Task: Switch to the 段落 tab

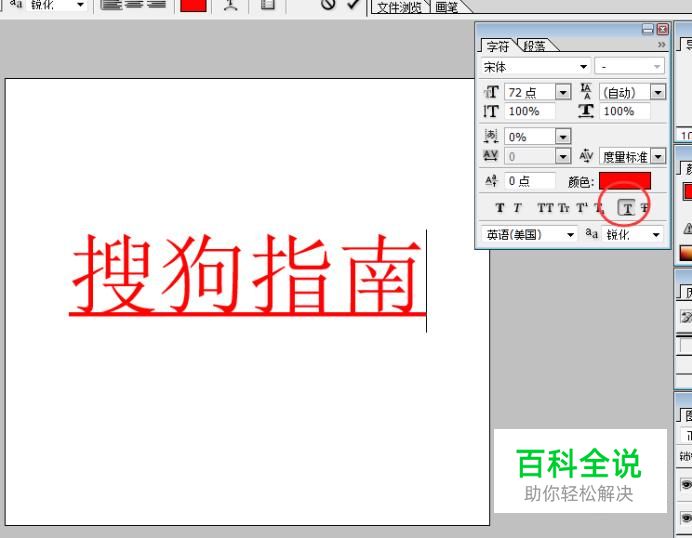Action: click(x=534, y=46)
